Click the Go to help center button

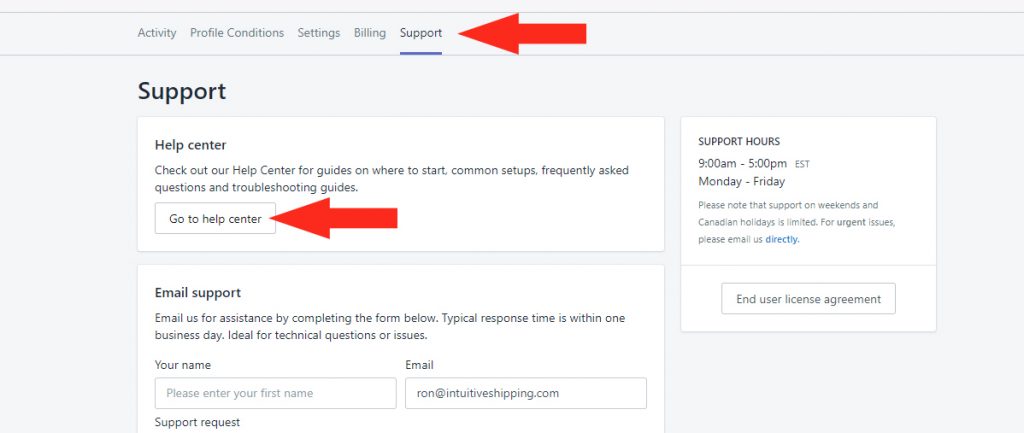[x=216, y=219]
